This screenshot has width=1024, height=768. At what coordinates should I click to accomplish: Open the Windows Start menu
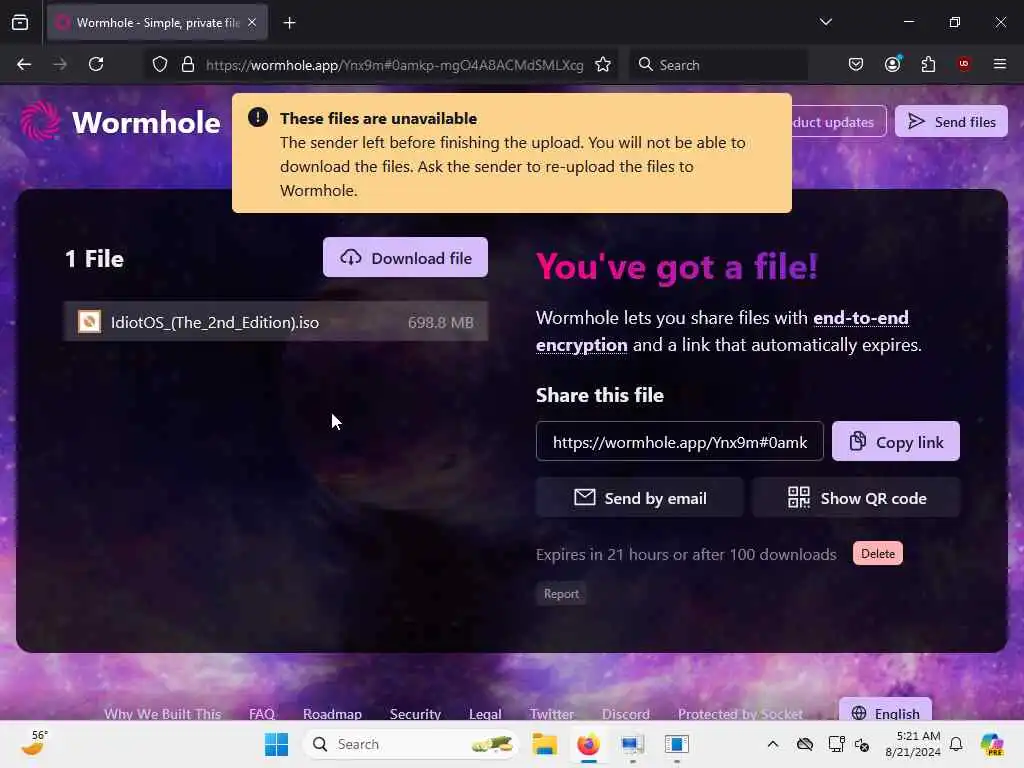coord(276,744)
